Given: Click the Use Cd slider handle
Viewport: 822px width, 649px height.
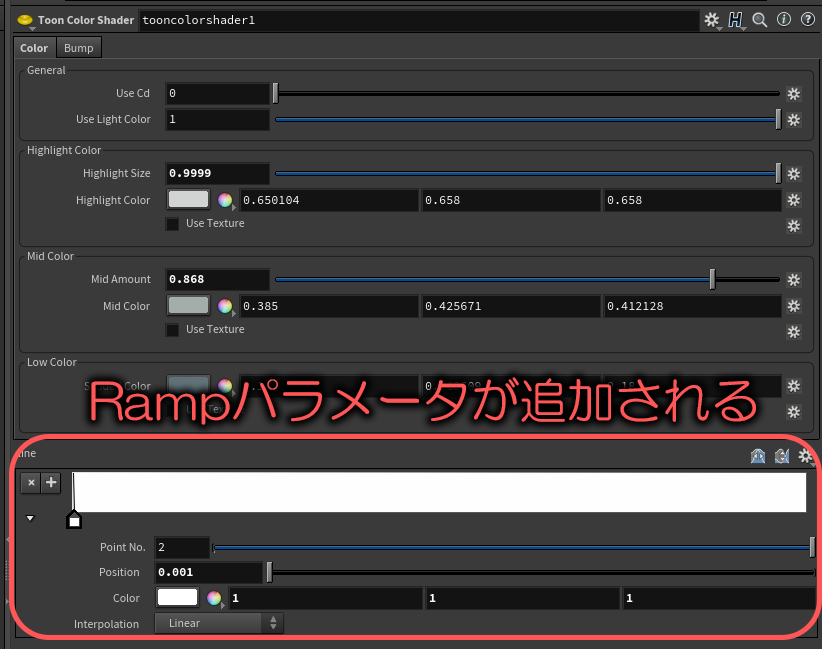Looking at the screenshot, I should (276, 93).
